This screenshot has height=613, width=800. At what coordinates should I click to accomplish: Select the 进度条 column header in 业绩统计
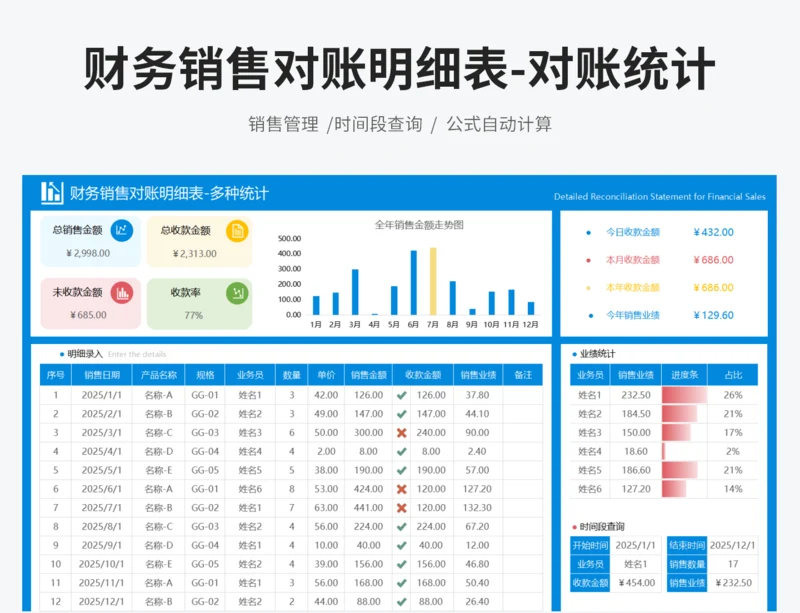coord(684,375)
